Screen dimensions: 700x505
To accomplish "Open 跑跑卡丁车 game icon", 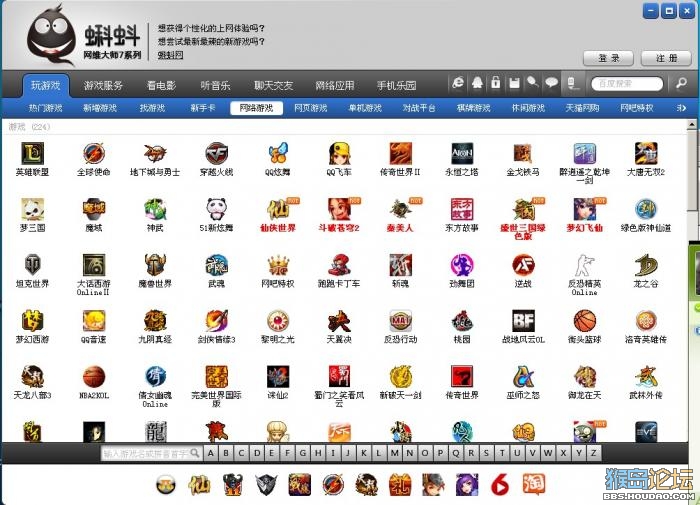I will [339, 265].
